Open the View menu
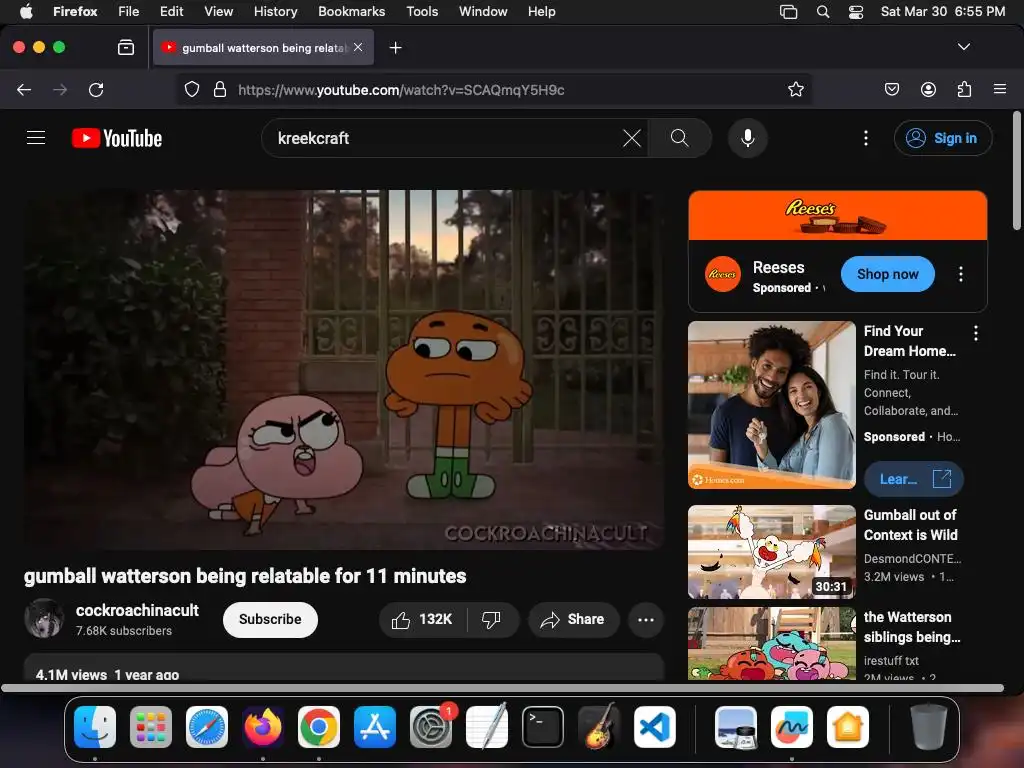The image size is (1024, 768). 218,11
